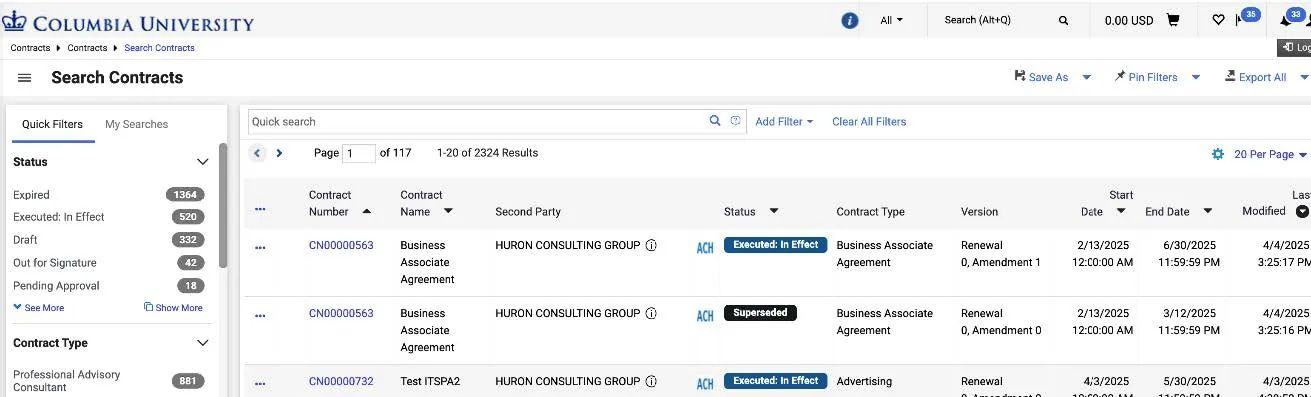Image resolution: width=1311 pixels, height=397 pixels.
Task: Open End Date column sort dropdown
Action: tap(1208, 211)
